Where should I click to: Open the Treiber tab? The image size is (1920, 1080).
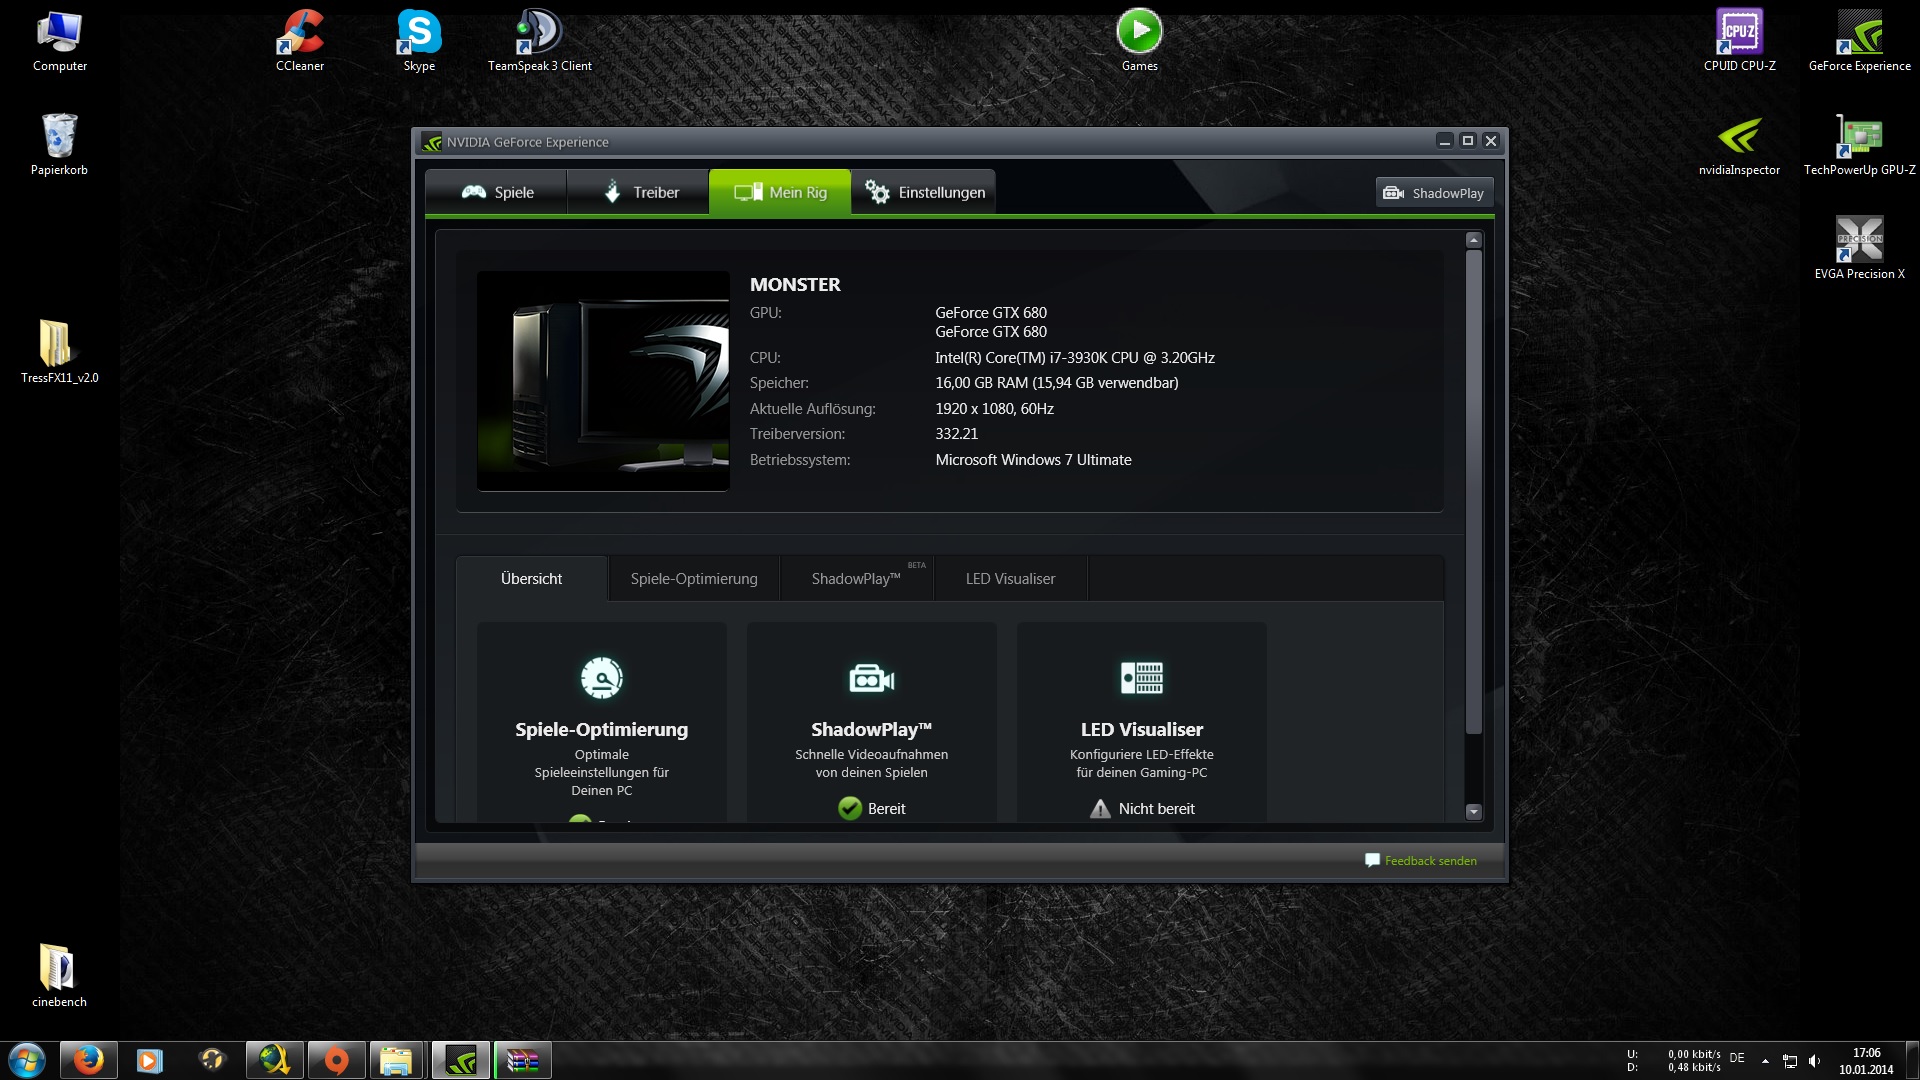[x=640, y=192]
